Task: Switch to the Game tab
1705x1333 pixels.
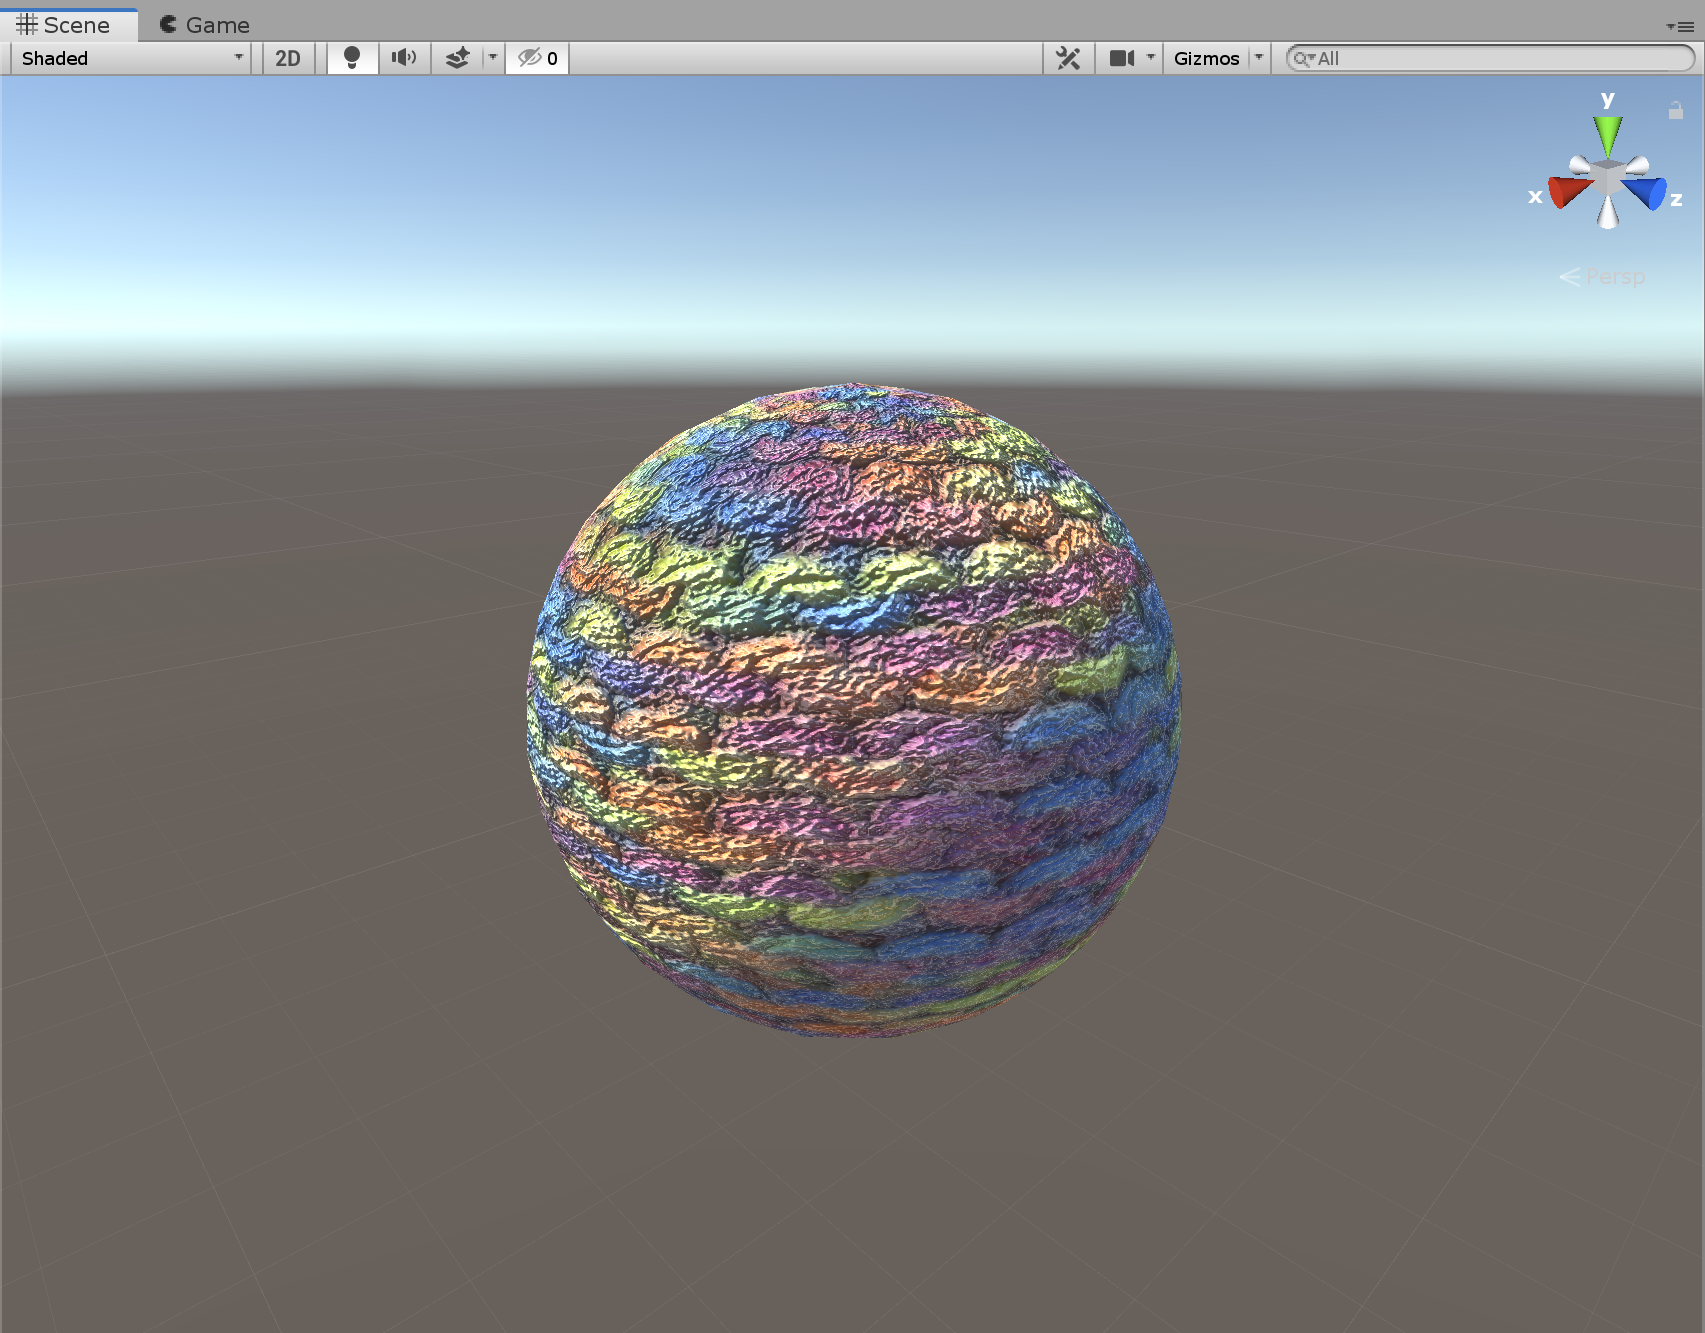Action: click(x=204, y=24)
